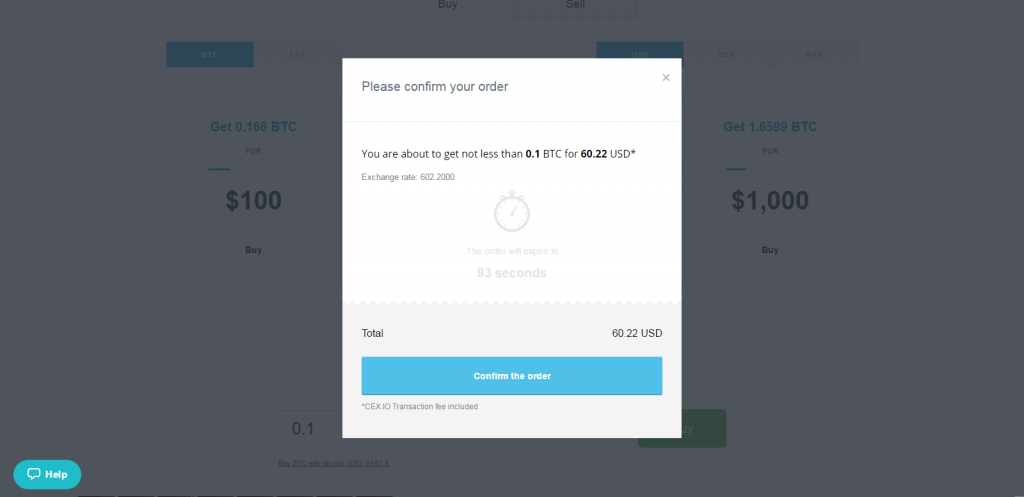
Task: Switch to the Buy tab
Action: coord(447,7)
